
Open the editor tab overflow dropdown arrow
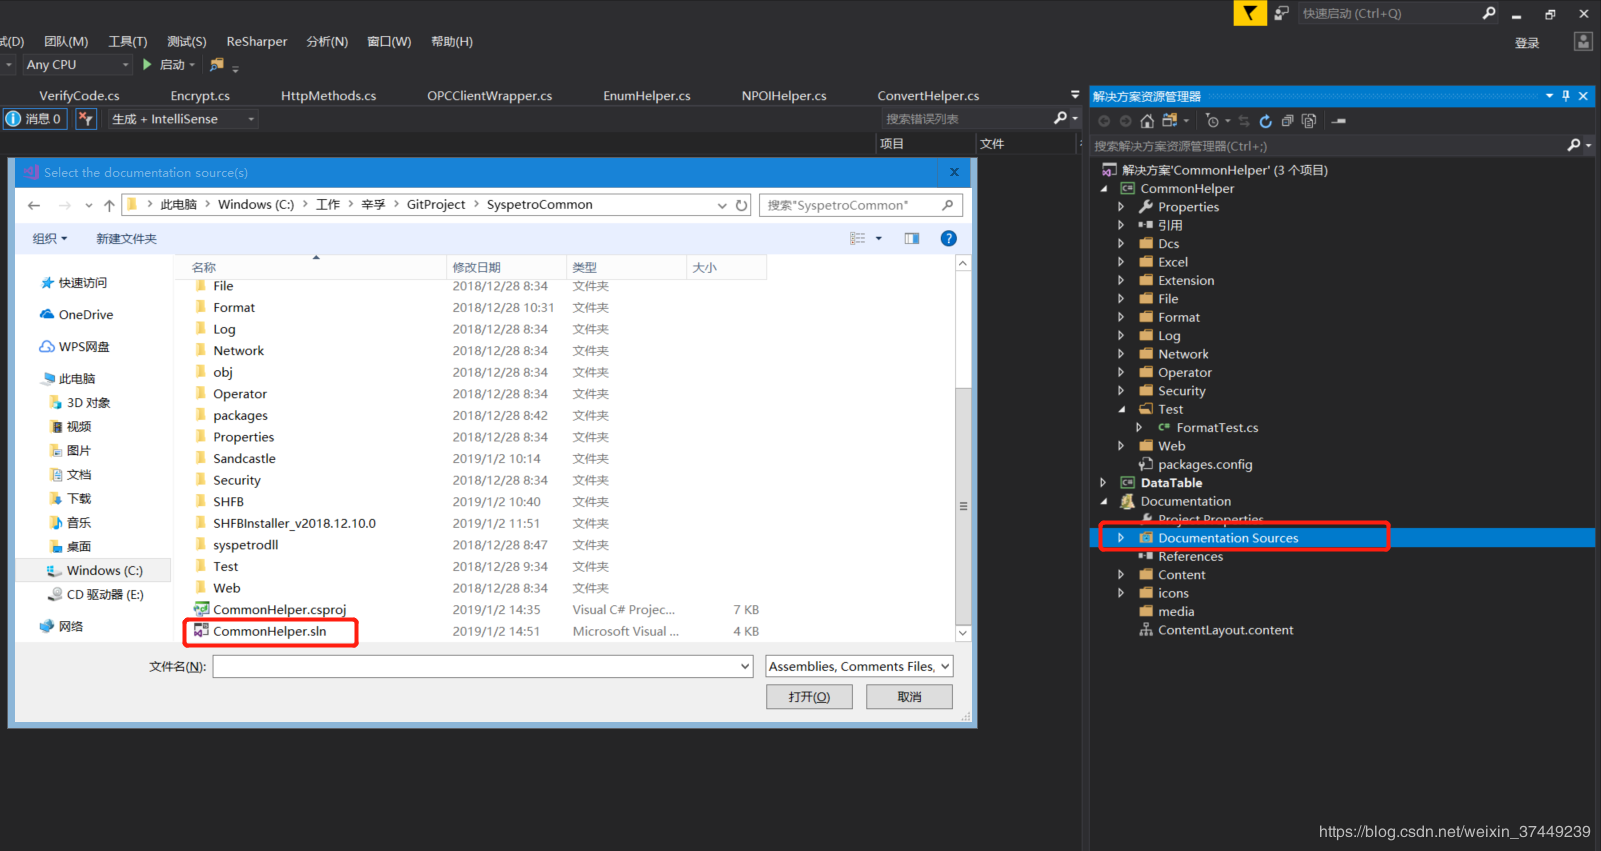[1075, 95]
